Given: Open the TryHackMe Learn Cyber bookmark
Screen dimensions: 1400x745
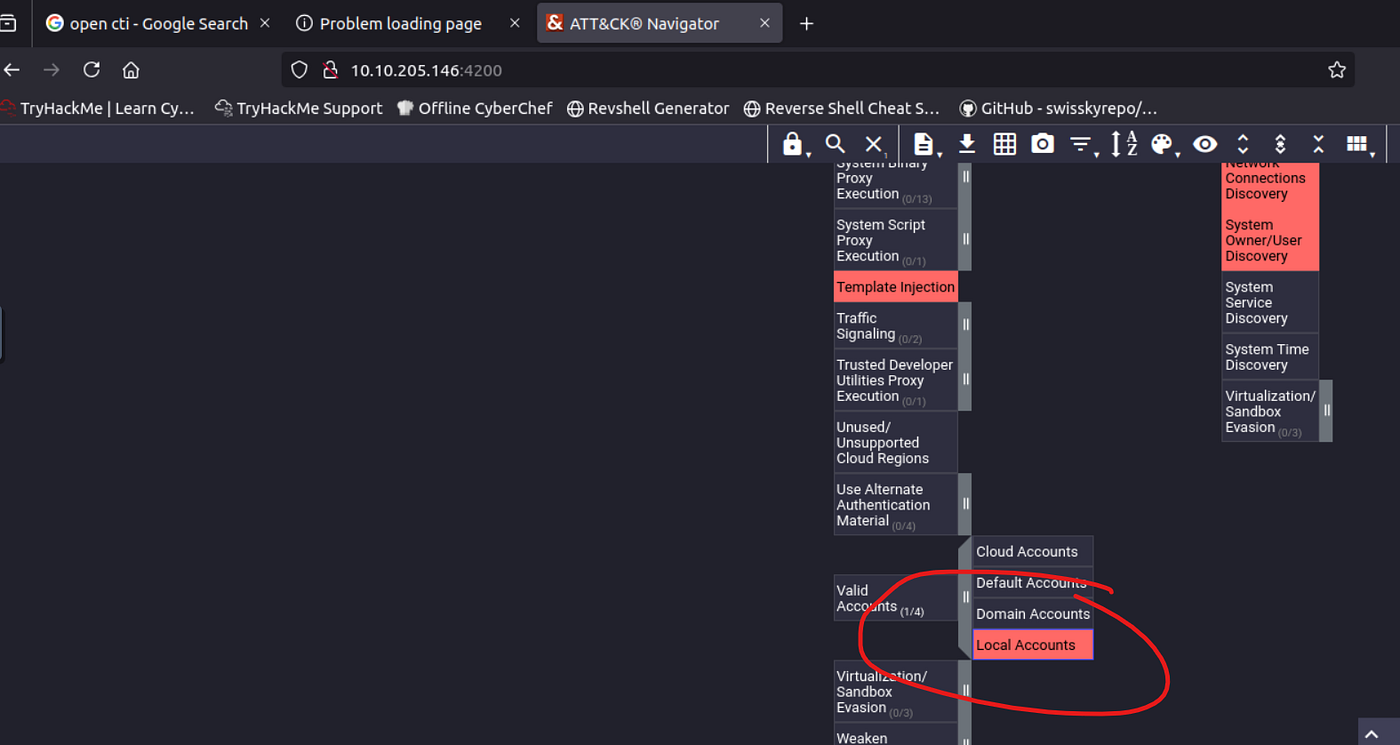Looking at the screenshot, I should coord(98,108).
